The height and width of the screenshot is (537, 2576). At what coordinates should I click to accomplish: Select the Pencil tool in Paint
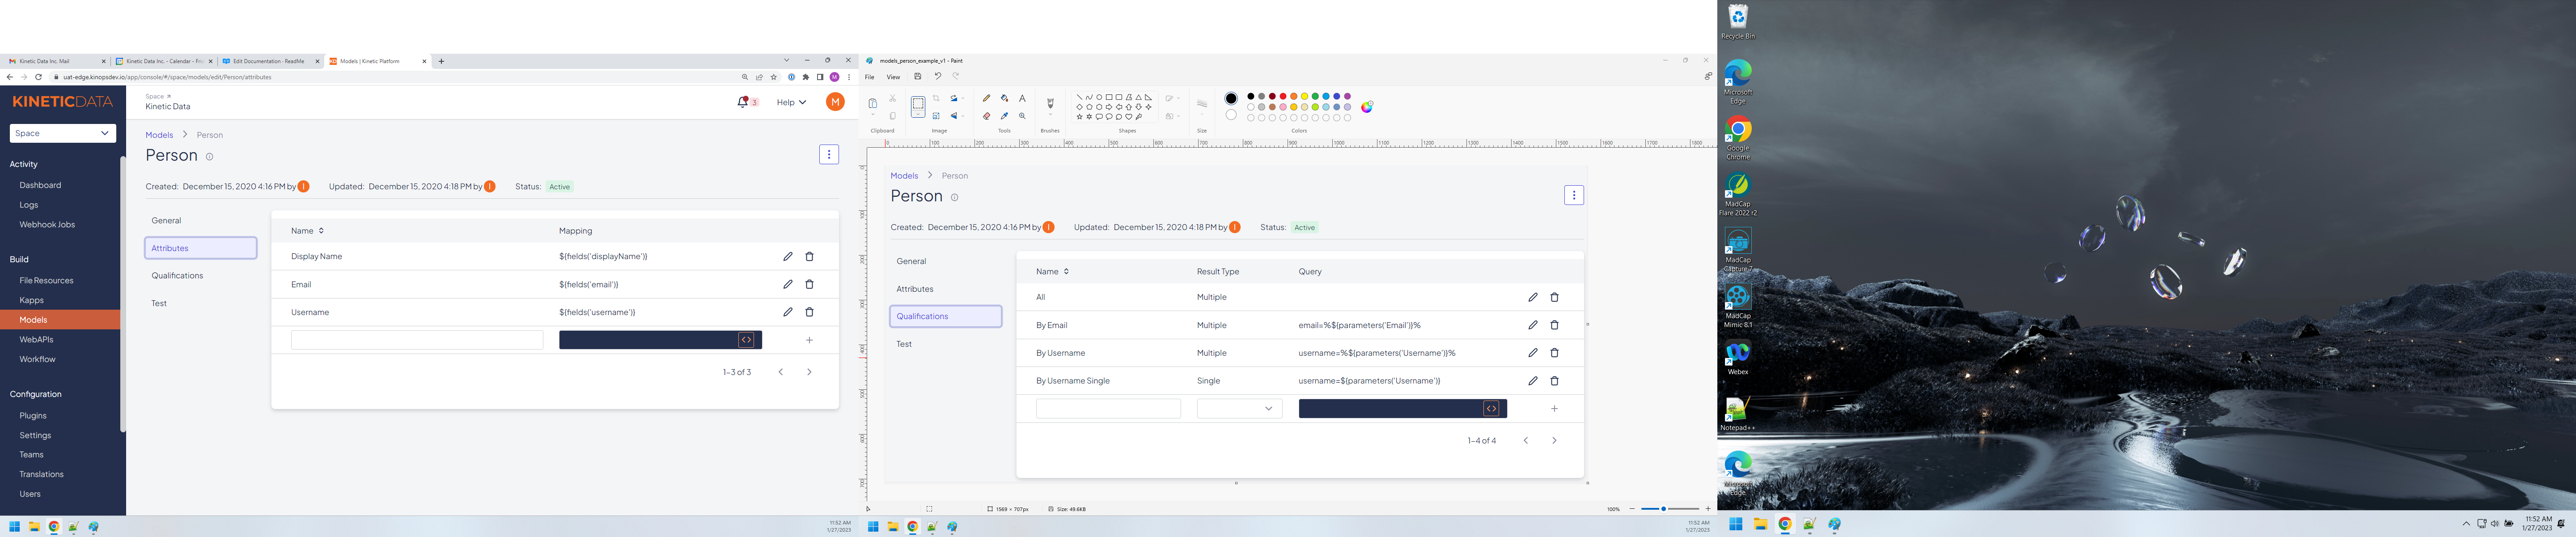(986, 99)
